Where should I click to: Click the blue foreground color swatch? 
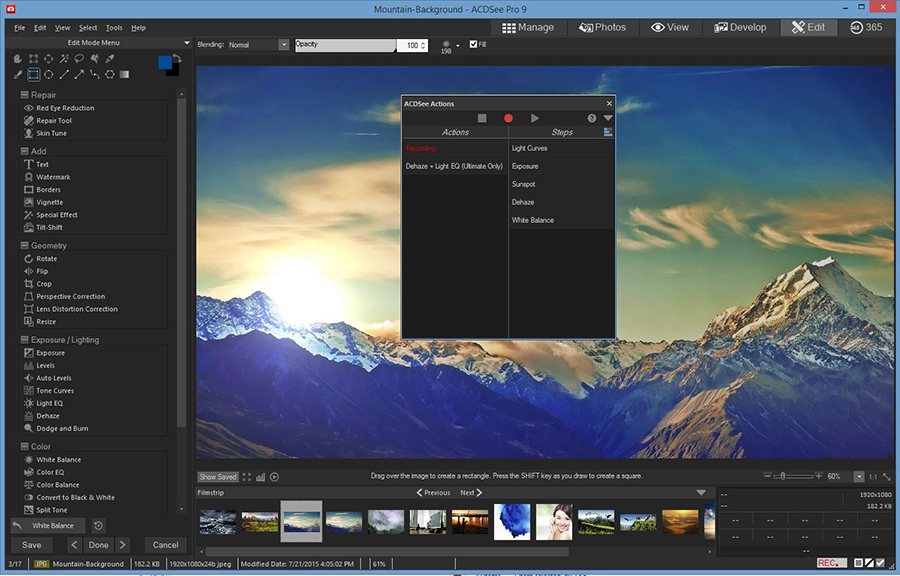tap(165, 62)
